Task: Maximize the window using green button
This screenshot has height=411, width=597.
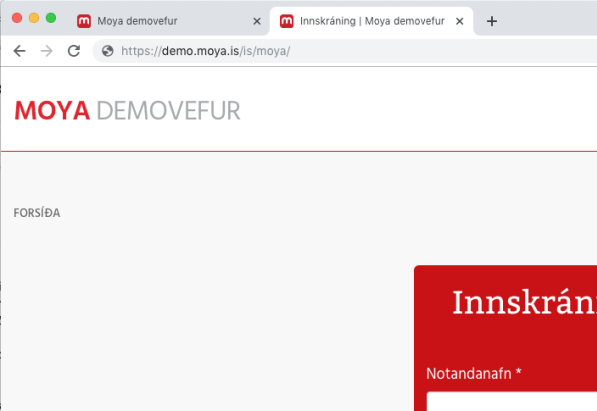Action: tap(51, 18)
